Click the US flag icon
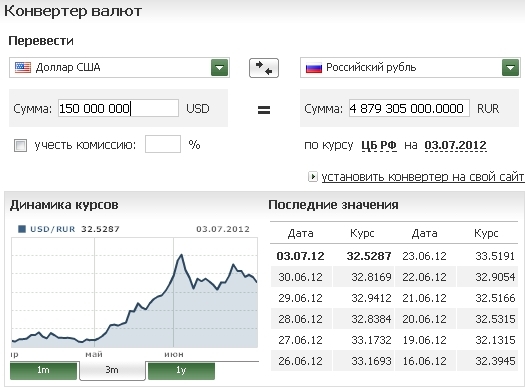Image resolution: width=525 pixels, height=388 pixels. point(23,67)
